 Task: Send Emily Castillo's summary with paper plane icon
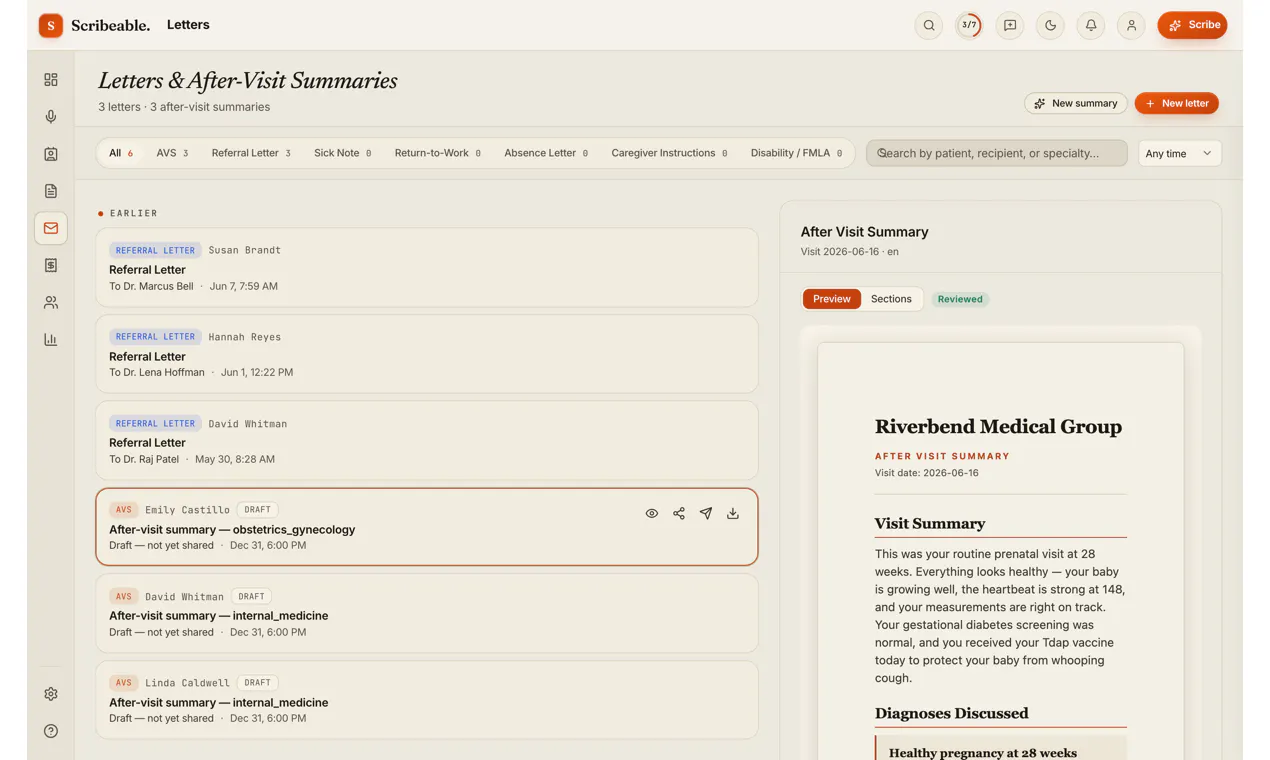click(706, 513)
